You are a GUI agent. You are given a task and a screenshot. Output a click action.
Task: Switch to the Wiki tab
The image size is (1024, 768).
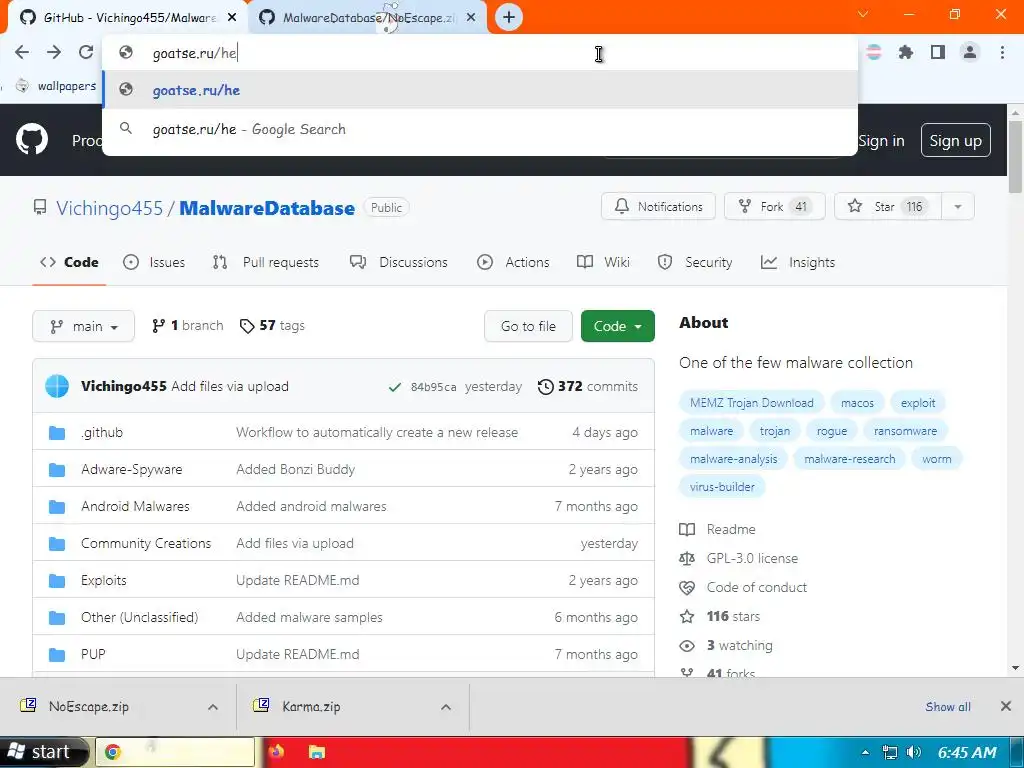(x=603, y=263)
